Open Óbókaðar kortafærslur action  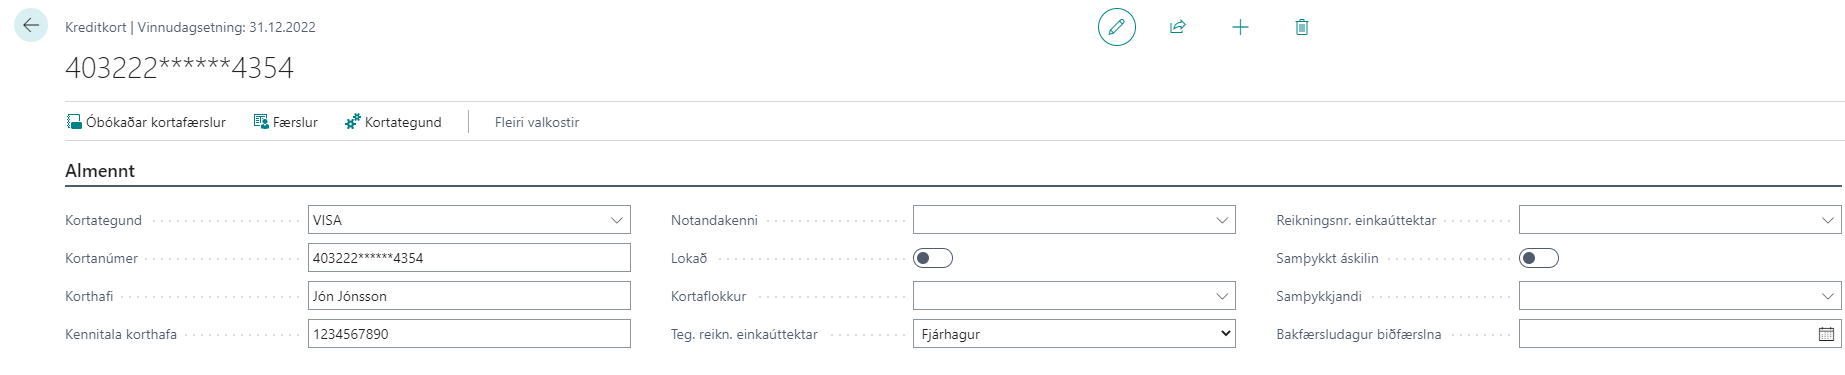[146, 122]
